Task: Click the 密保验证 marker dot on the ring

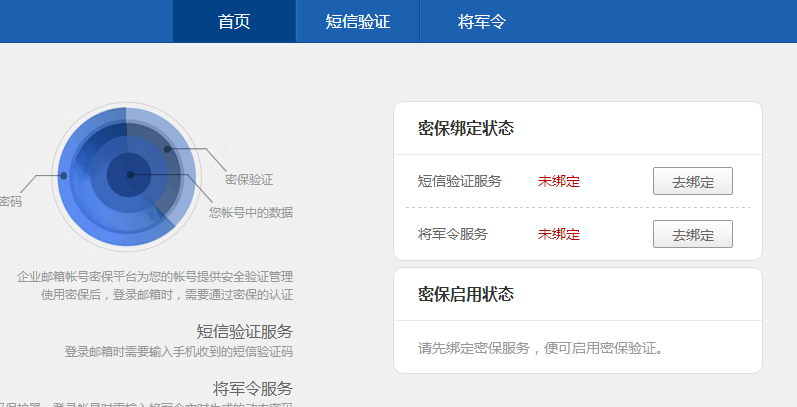Action: tap(168, 149)
